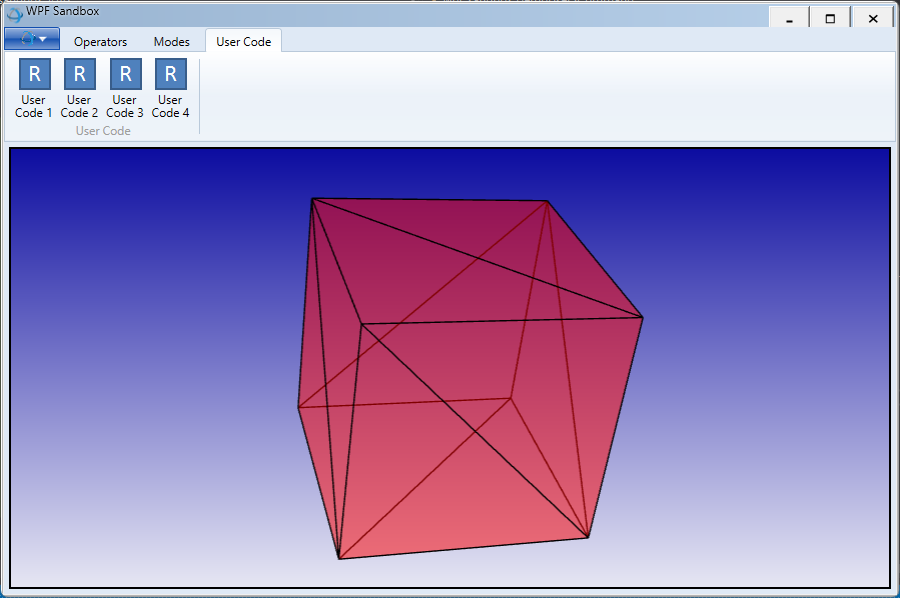
Task: Execute User Code 3 from the ribbon
Action: pyautogui.click(x=125, y=75)
